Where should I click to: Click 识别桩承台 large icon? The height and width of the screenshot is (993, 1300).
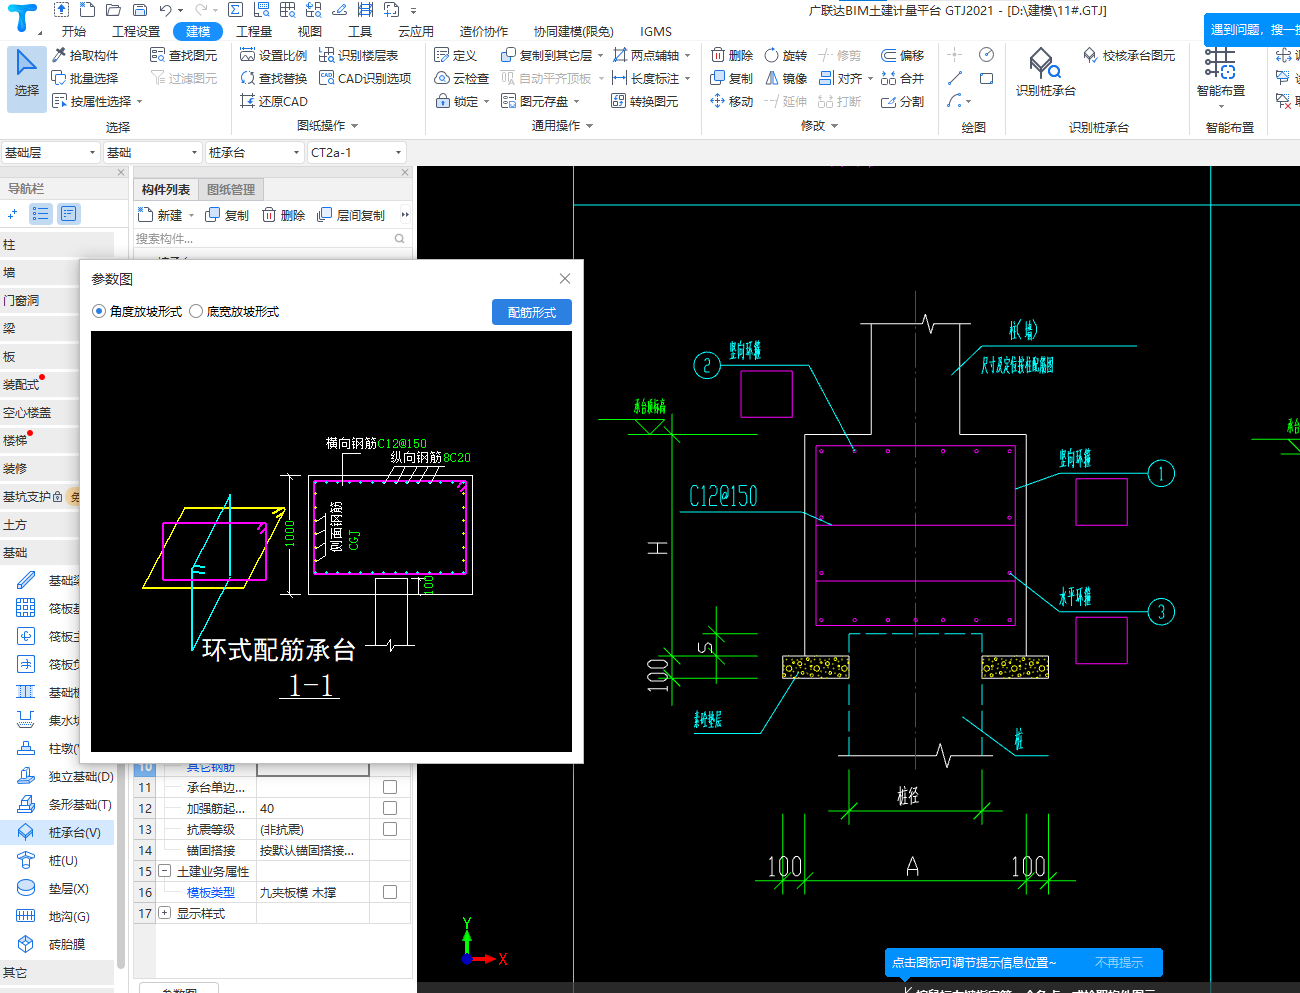(x=1046, y=73)
